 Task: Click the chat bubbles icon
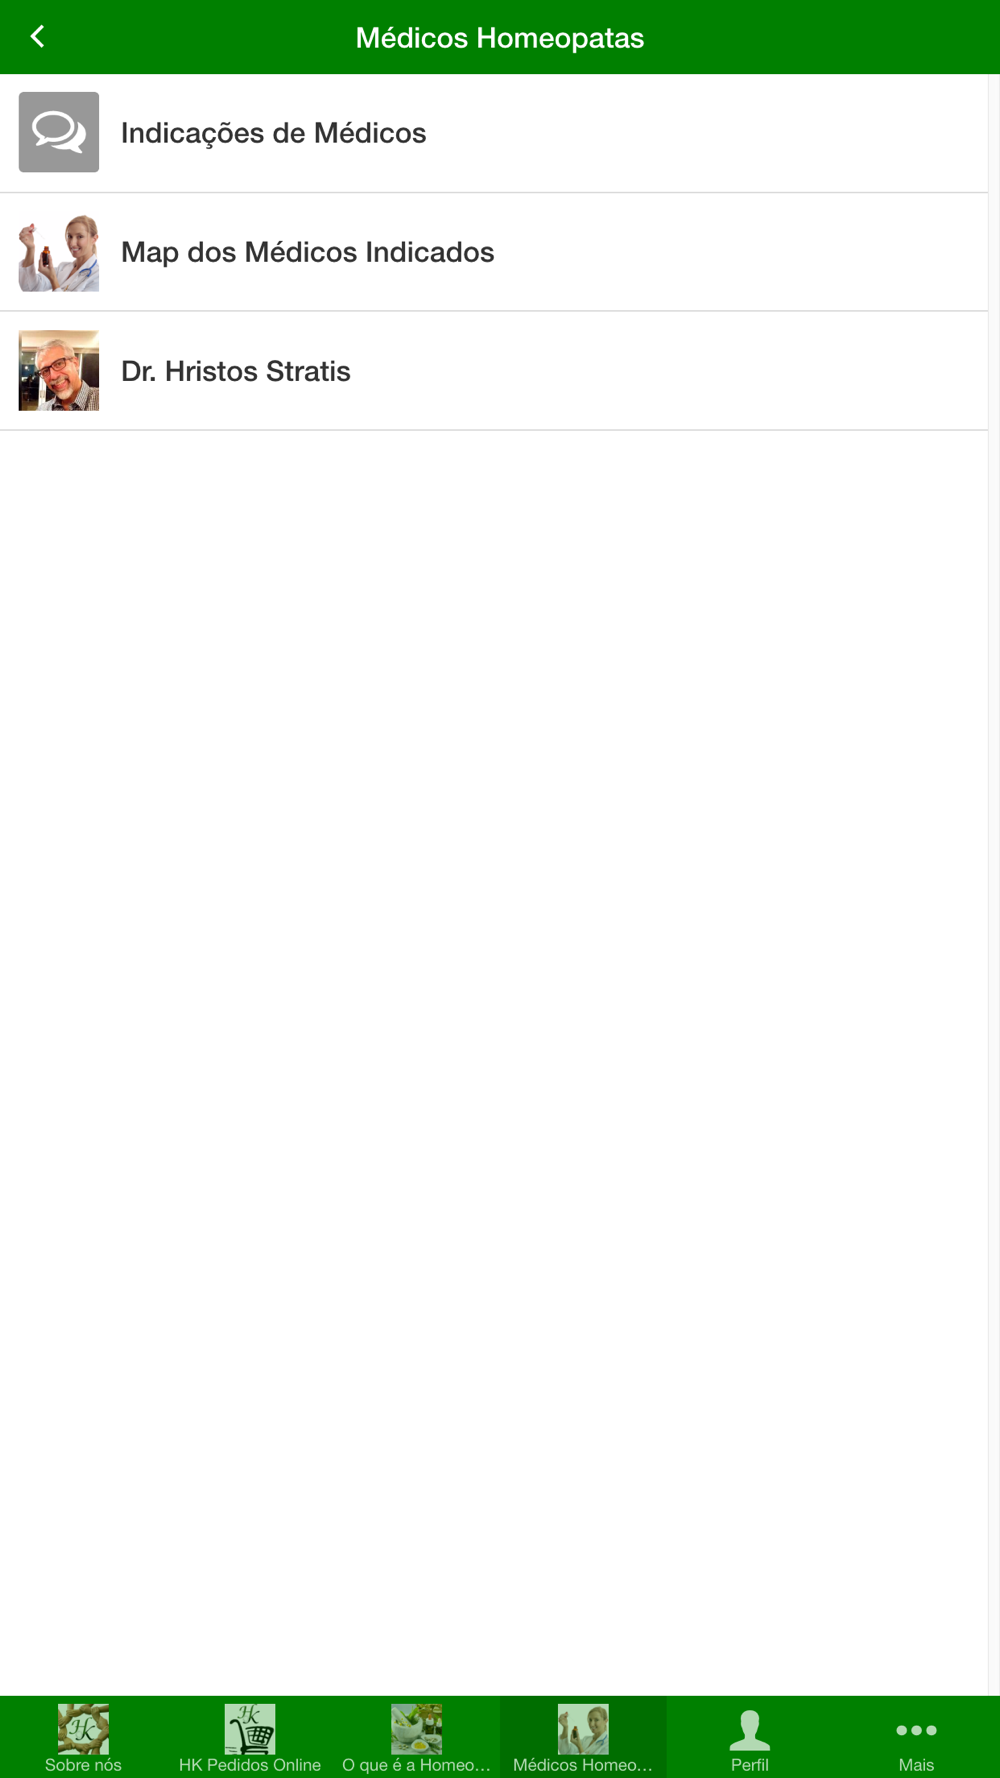click(x=59, y=132)
